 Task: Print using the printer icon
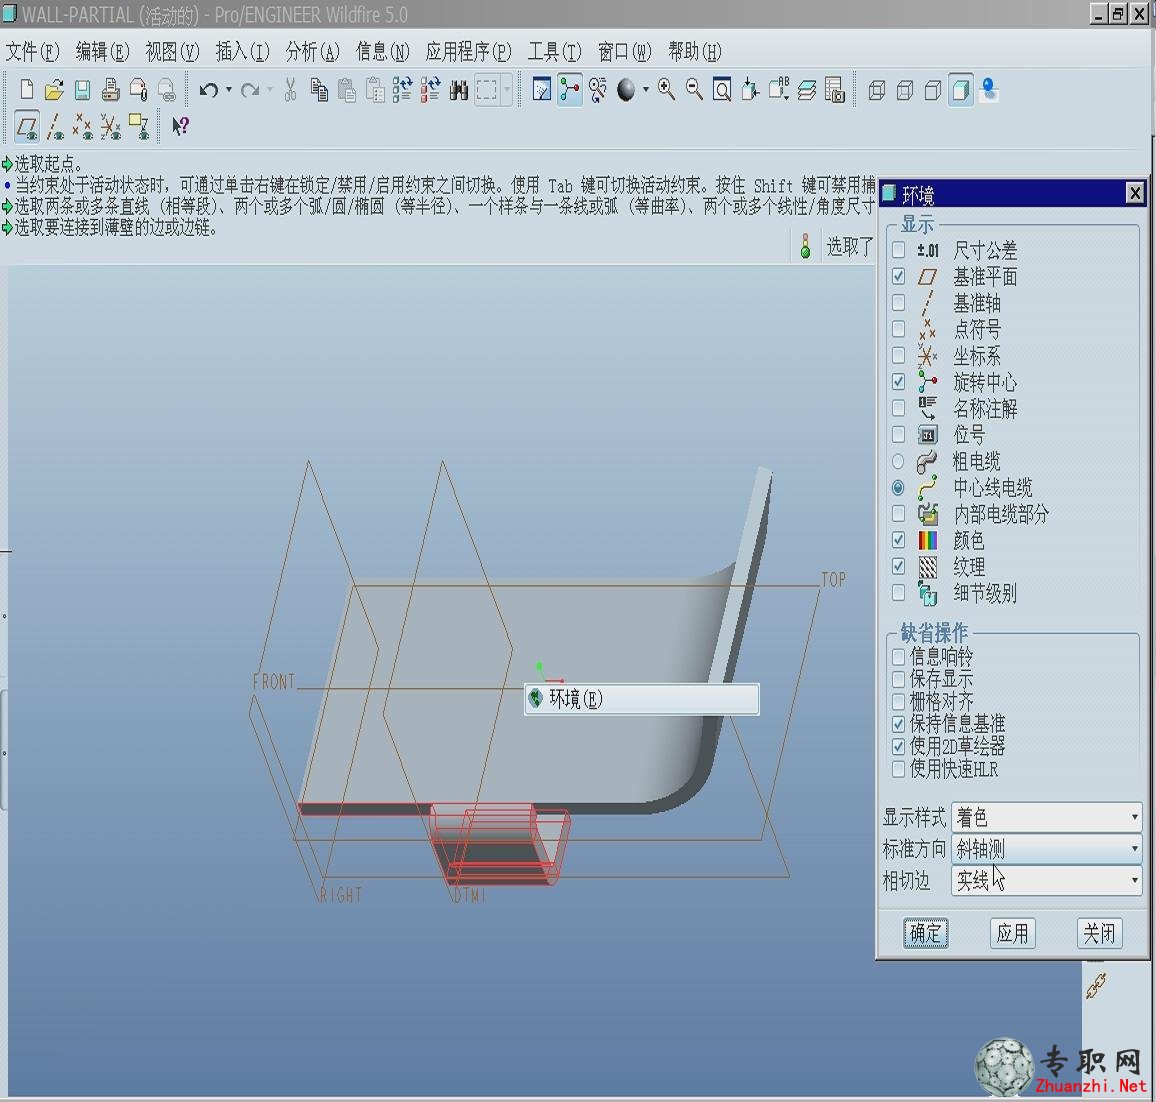pyautogui.click(x=111, y=90)
